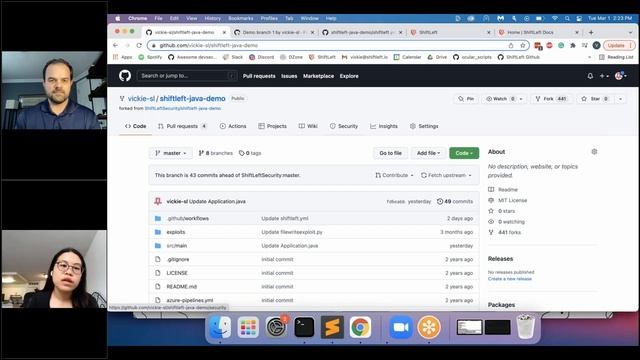Image resolution: width=640 pixels, height=360 pixels.
Task: Switch to the Security tab
Action: click(344, 126)
